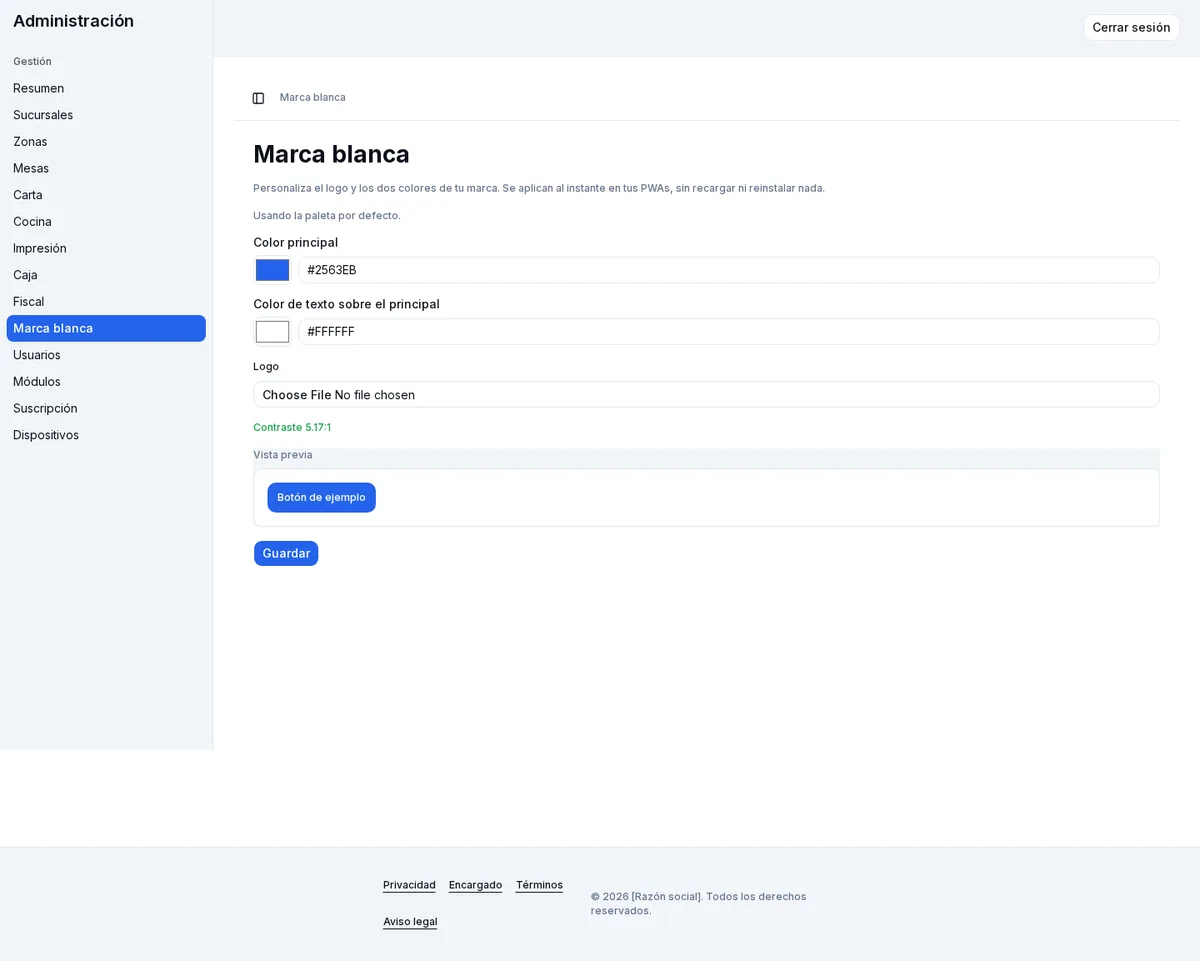Select Mesas in the sidebar

[106, 168]
